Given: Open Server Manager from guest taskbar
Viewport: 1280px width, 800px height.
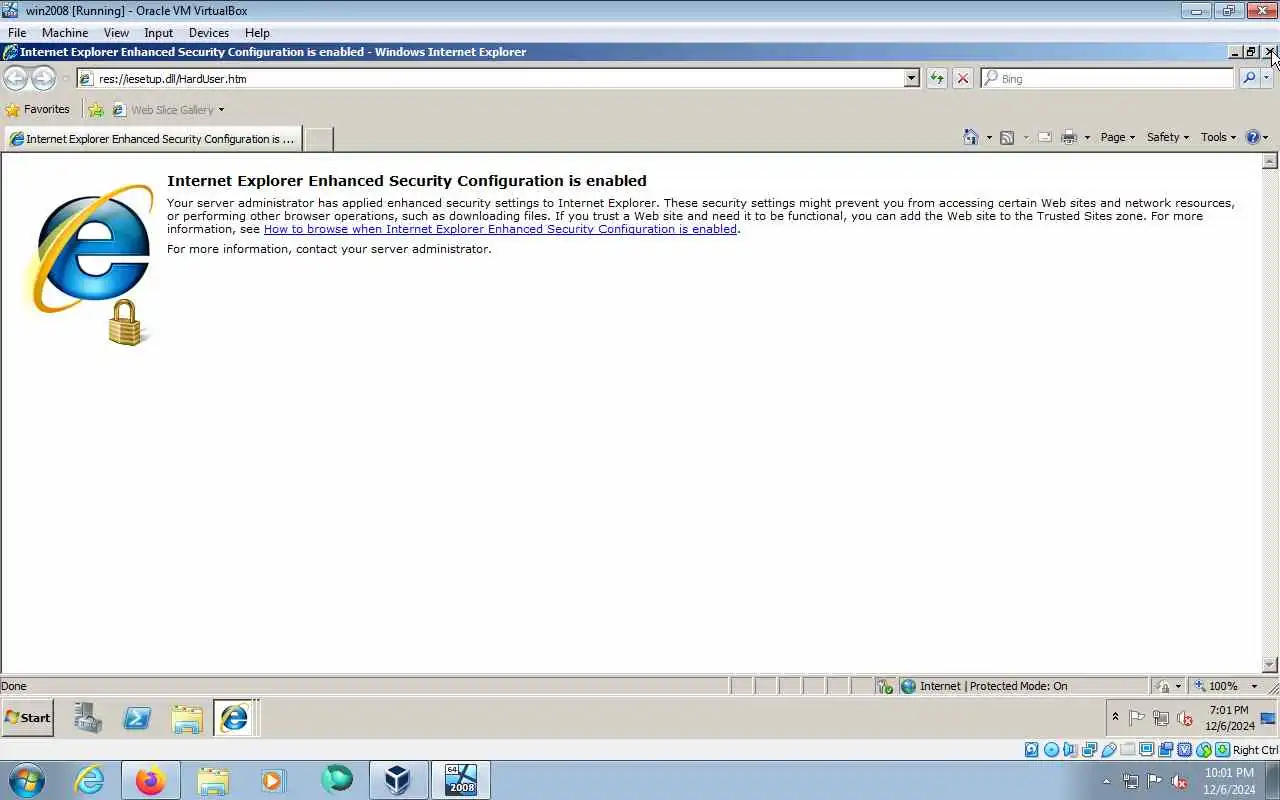Looking at the screenshot, I should 88,718.
